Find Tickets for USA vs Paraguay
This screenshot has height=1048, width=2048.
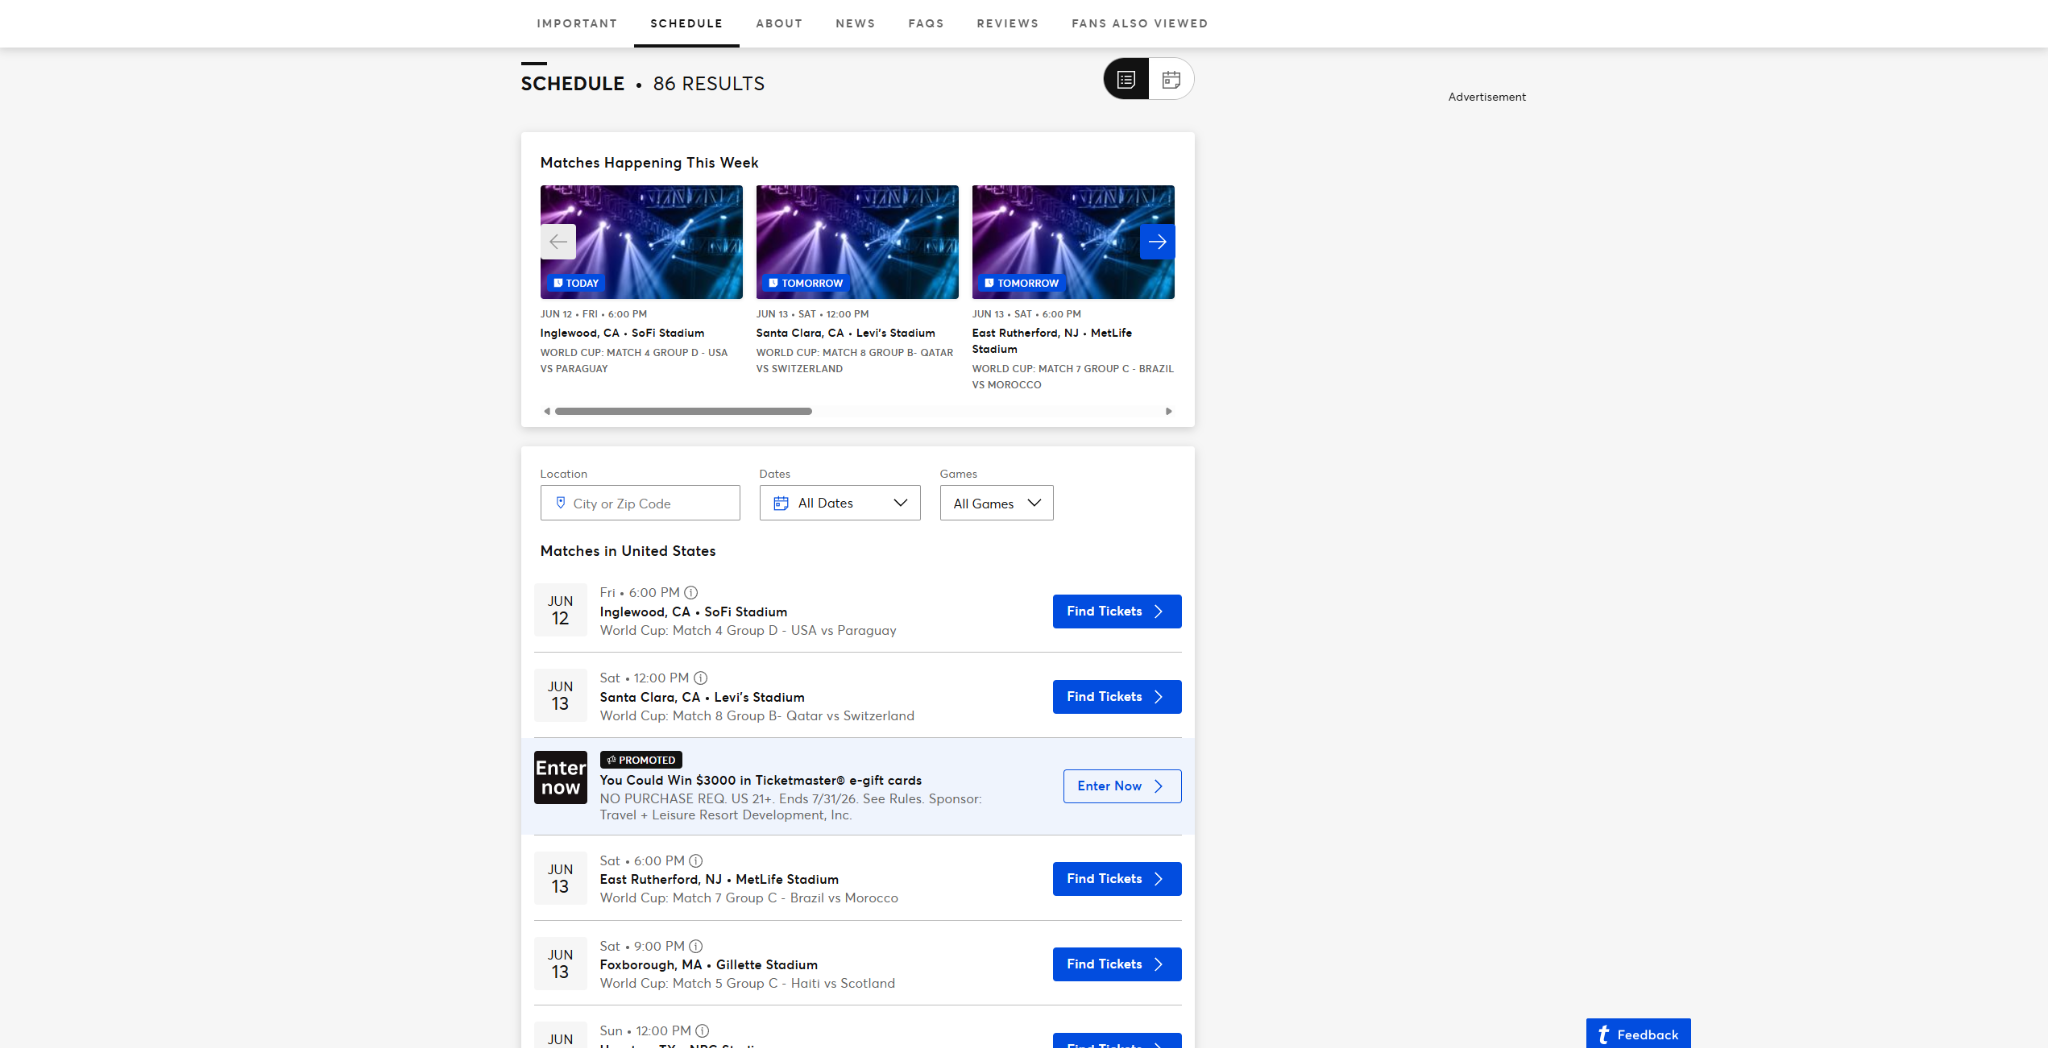1117,612
